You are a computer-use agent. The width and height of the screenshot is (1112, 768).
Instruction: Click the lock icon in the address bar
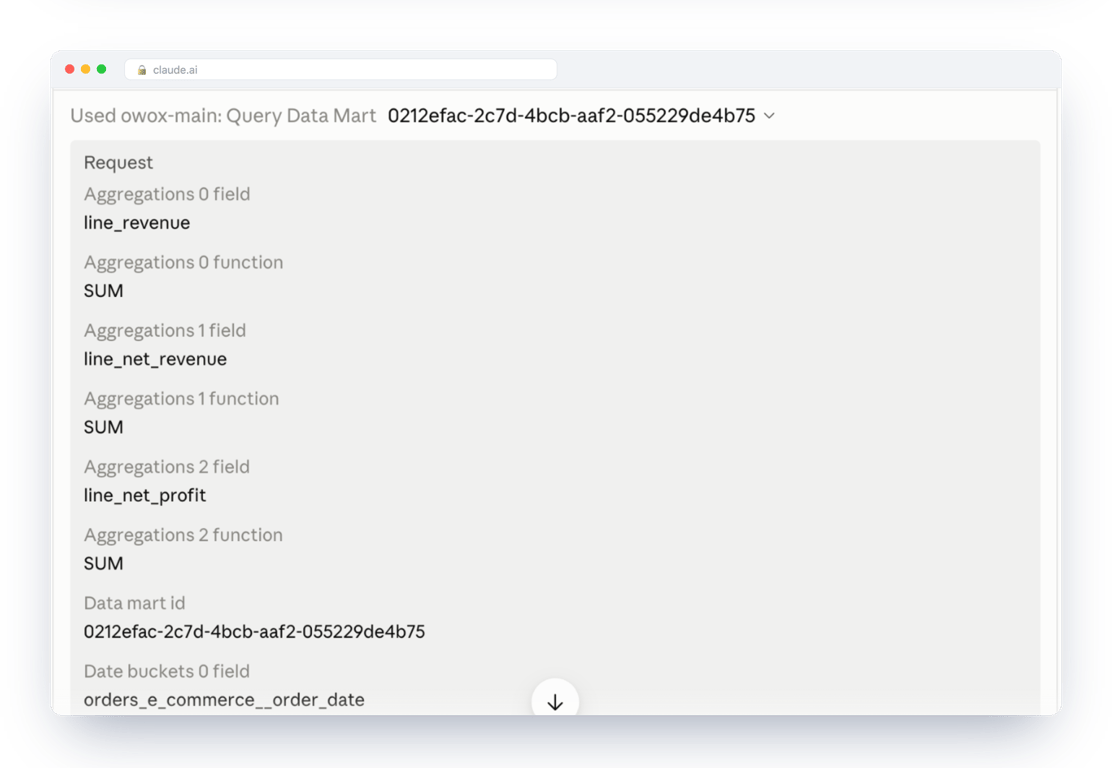click(x=142, y=70)
